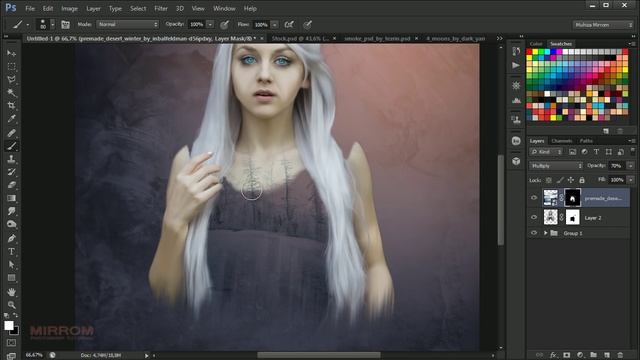640x360 pixels.
Task: Open the Image menu
Action: click(x=69, y=8)
